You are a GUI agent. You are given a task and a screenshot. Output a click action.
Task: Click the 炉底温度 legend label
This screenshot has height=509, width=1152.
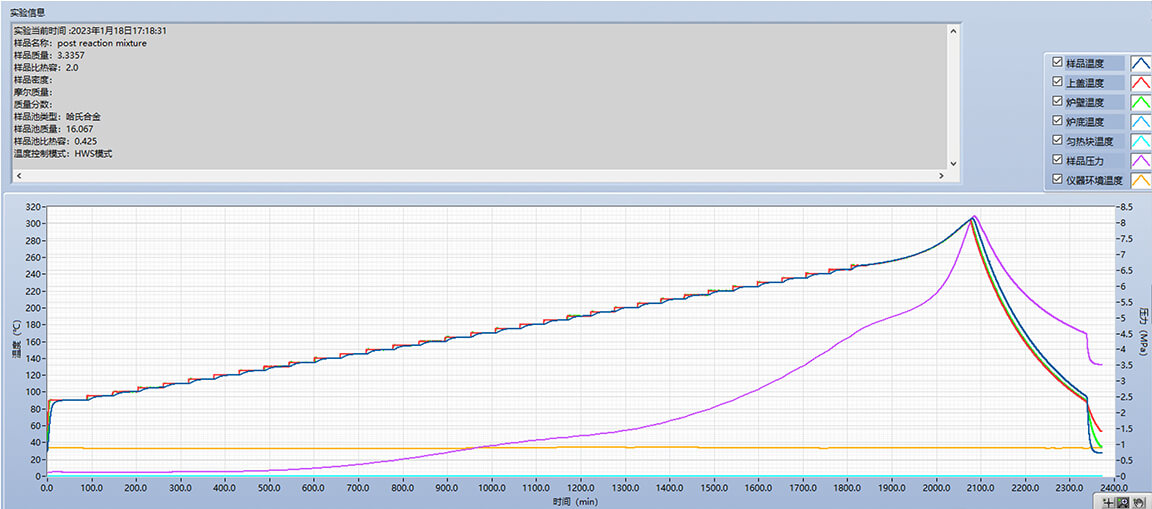(x=1085, y=121)
